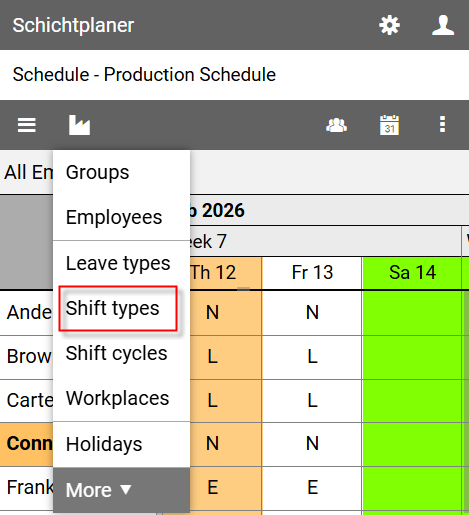Click Ande row's Fr 13 N shift
The height and width of the screenshot is (515, 469).
312,313
